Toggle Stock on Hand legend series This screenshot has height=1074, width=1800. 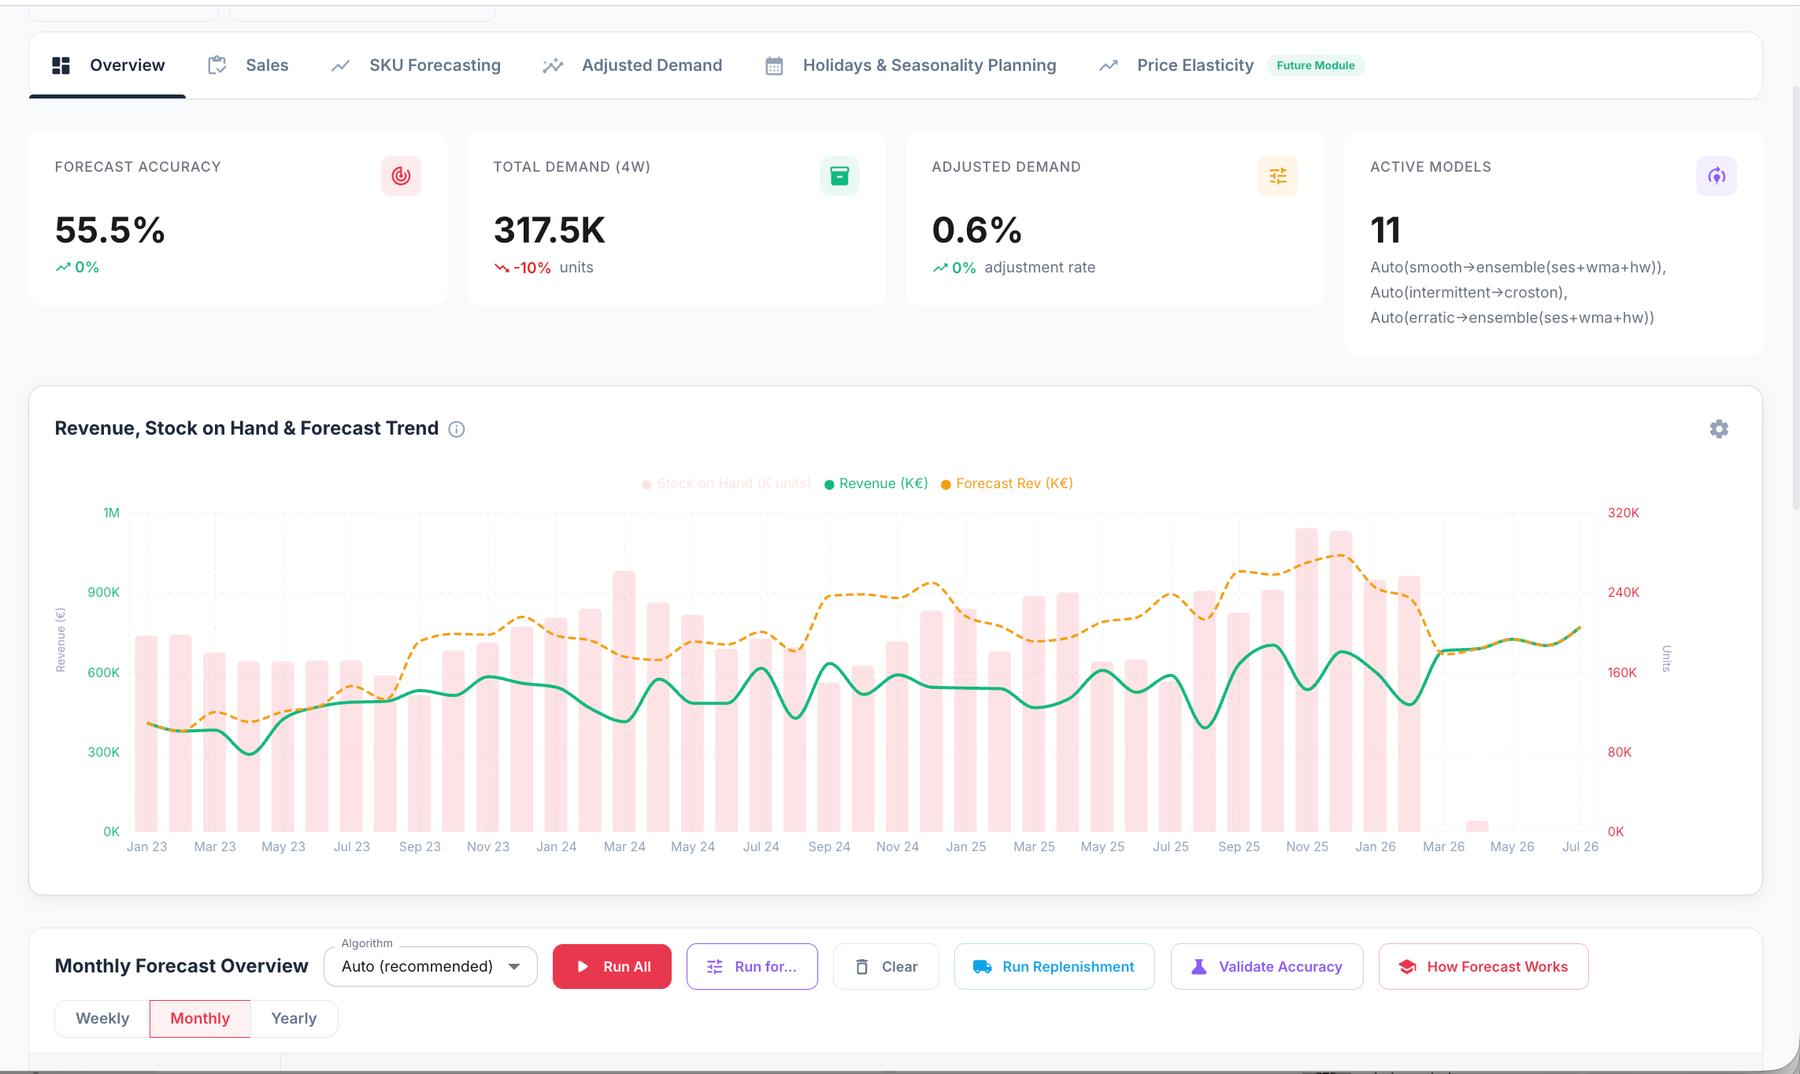coord(726,483)
